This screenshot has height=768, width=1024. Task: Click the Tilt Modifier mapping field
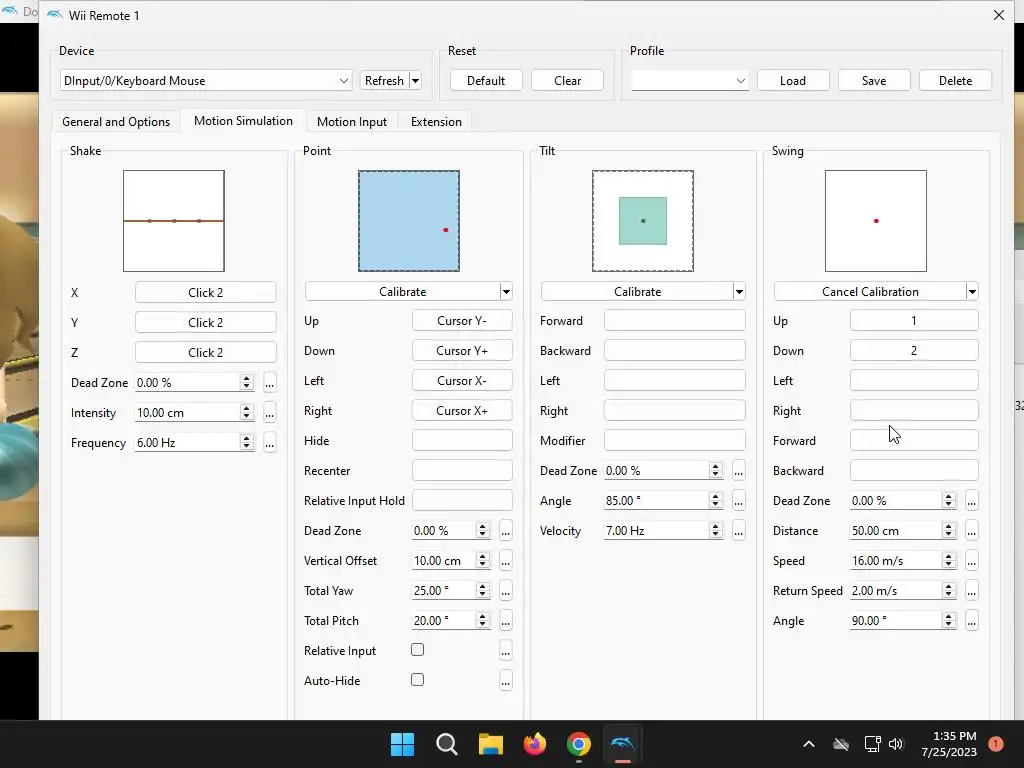(675, 441)
